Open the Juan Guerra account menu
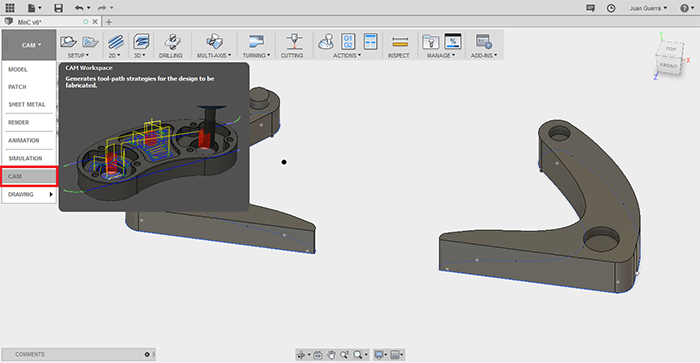The image size is (700, 363). pos(648,8)
